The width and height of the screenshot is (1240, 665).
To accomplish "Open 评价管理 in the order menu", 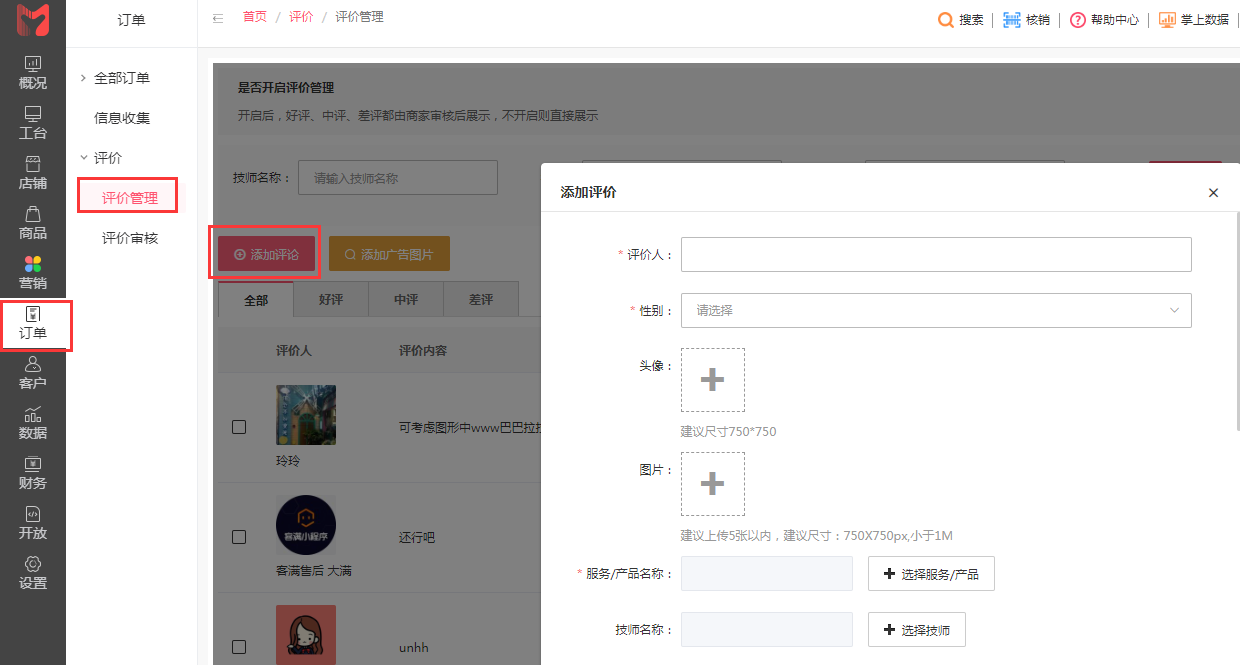I will pyautogui.click(x=130, y=198).
